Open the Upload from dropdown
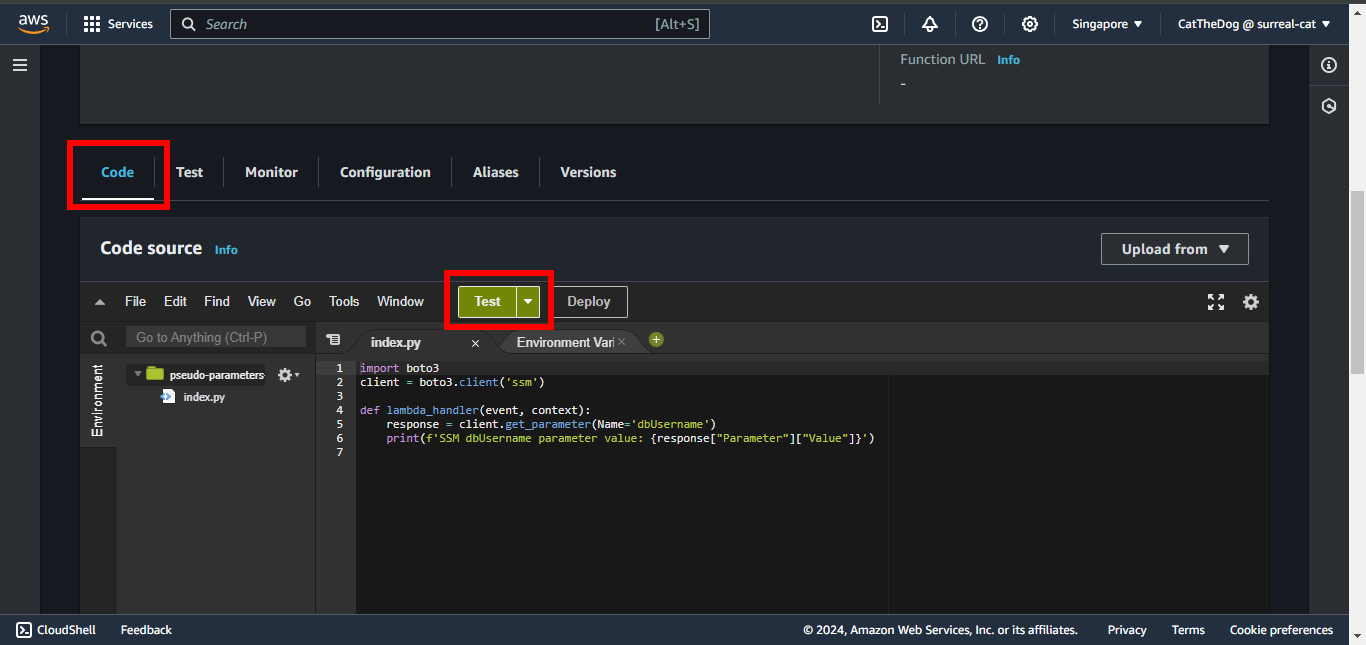Image resolution: width=1366 pixels, height=645 pixels. pyautogui.click(x=1174, y=249)
